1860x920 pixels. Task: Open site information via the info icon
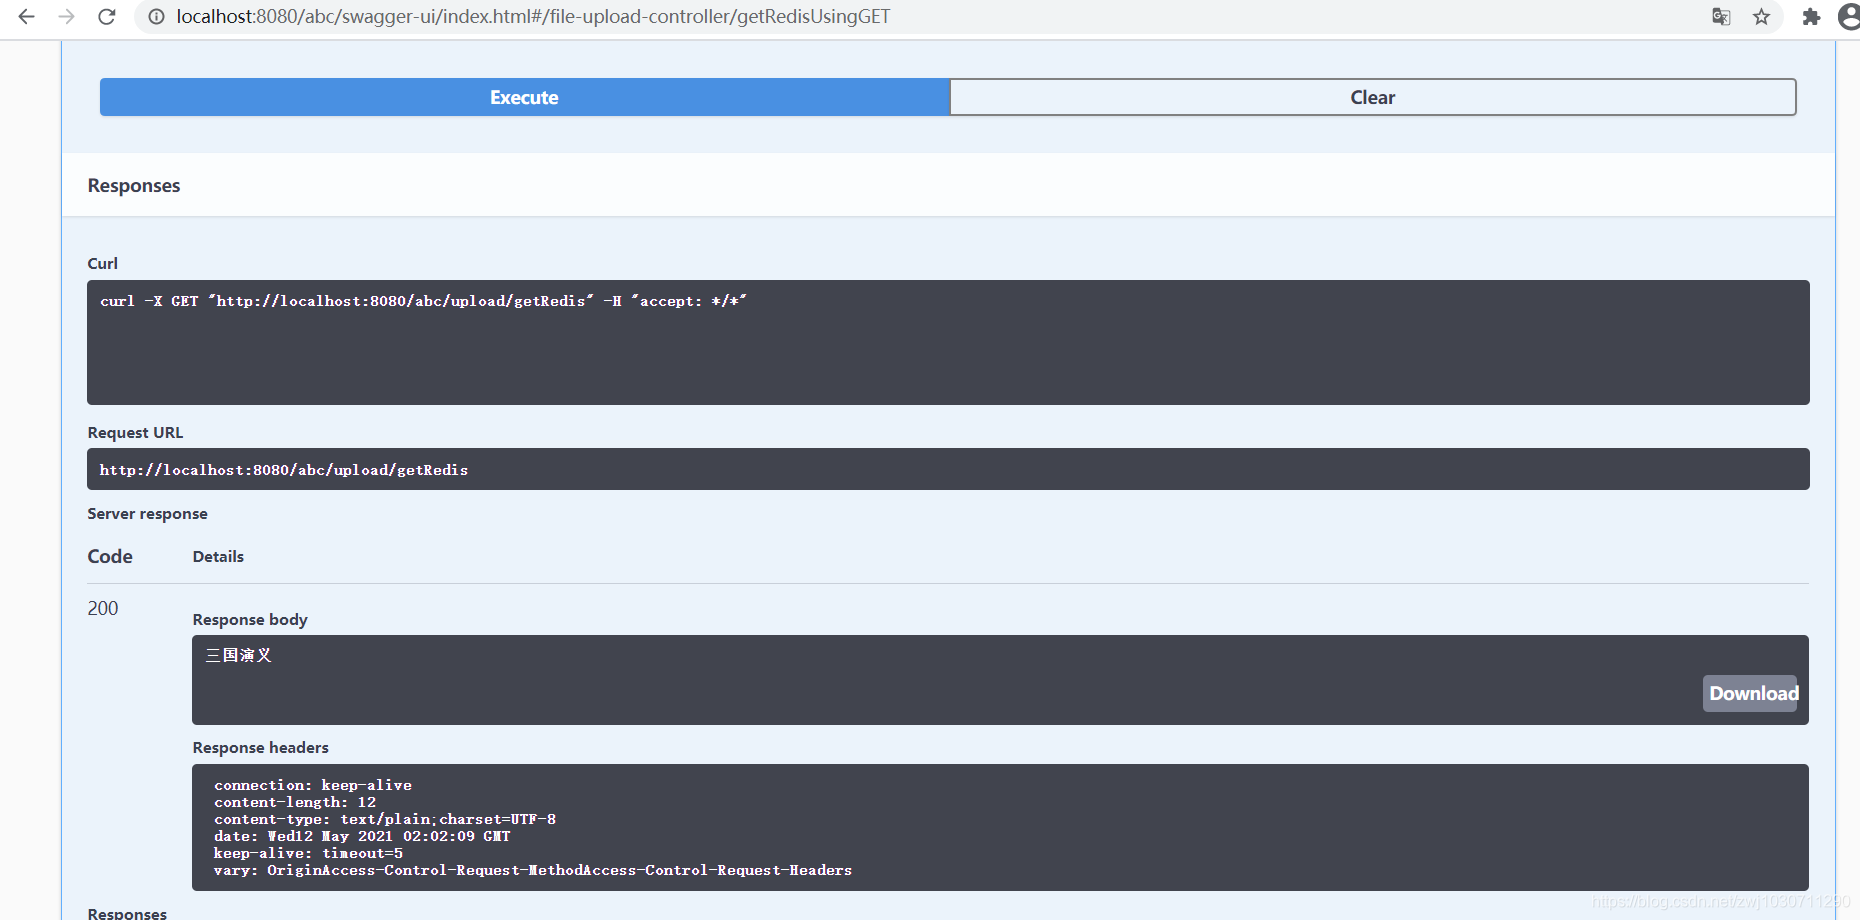tap(154, 16)
